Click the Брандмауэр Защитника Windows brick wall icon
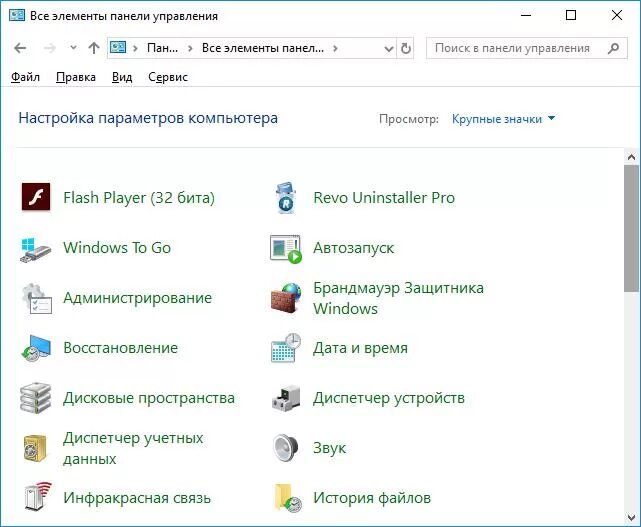Screen dimensions: 641x527 [x=286, y=298]
